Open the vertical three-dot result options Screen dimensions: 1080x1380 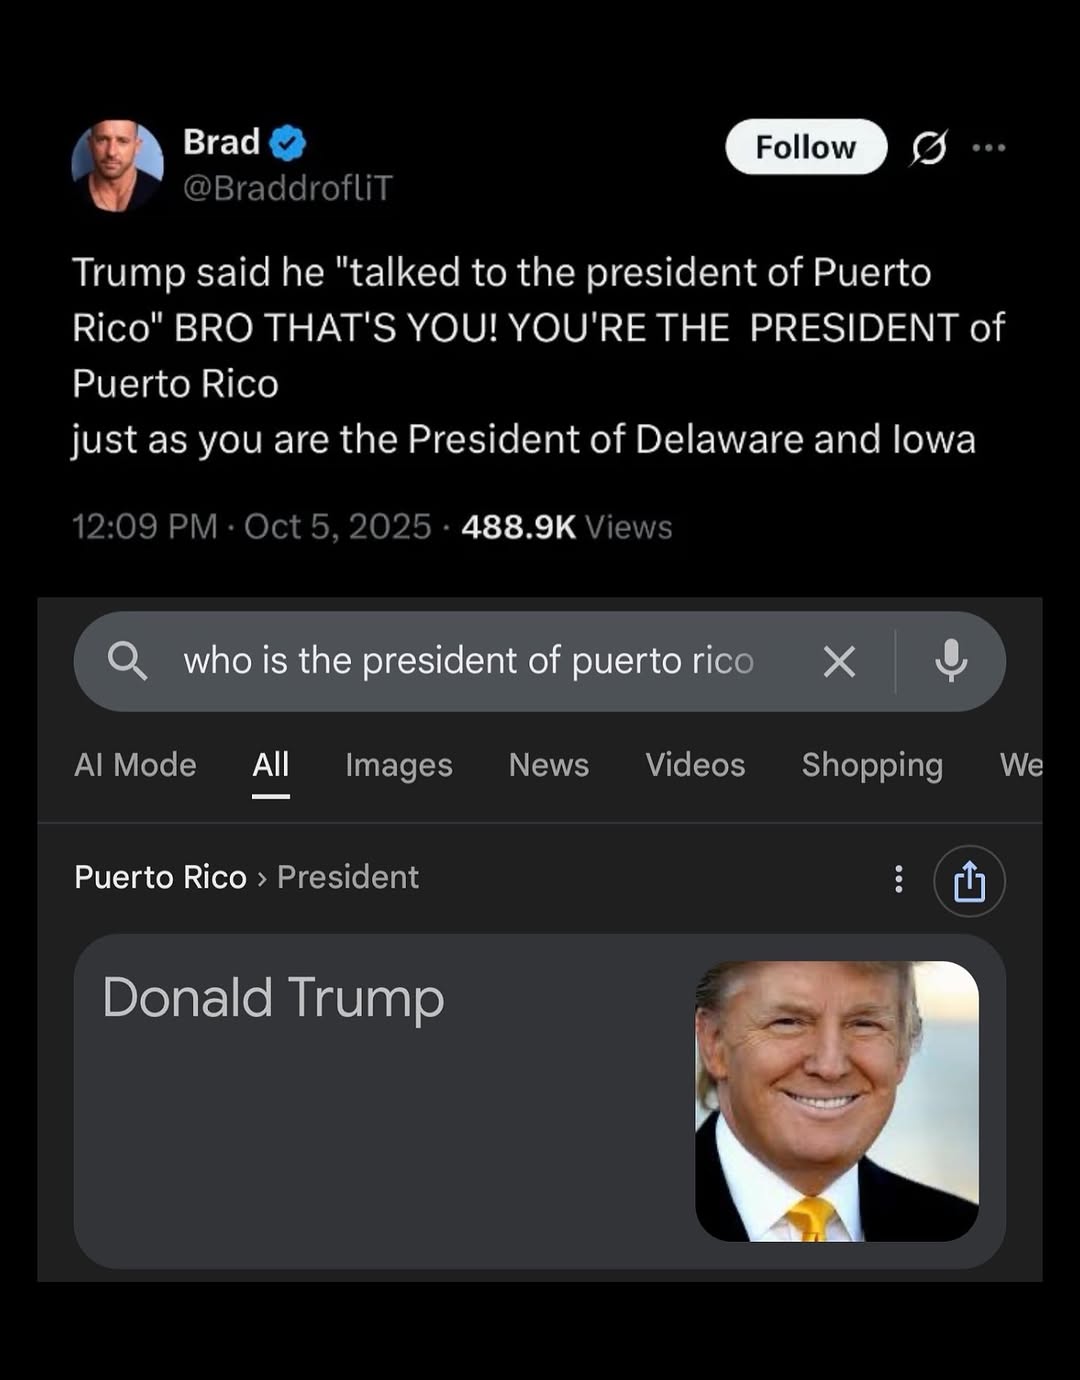pos(899,879)
